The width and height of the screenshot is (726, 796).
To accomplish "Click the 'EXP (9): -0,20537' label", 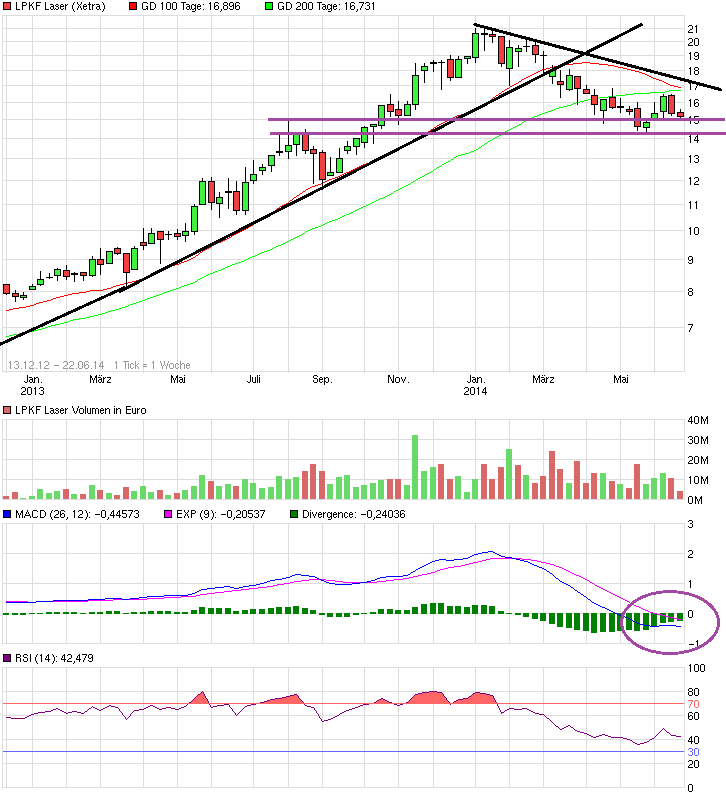I will 221,514.
